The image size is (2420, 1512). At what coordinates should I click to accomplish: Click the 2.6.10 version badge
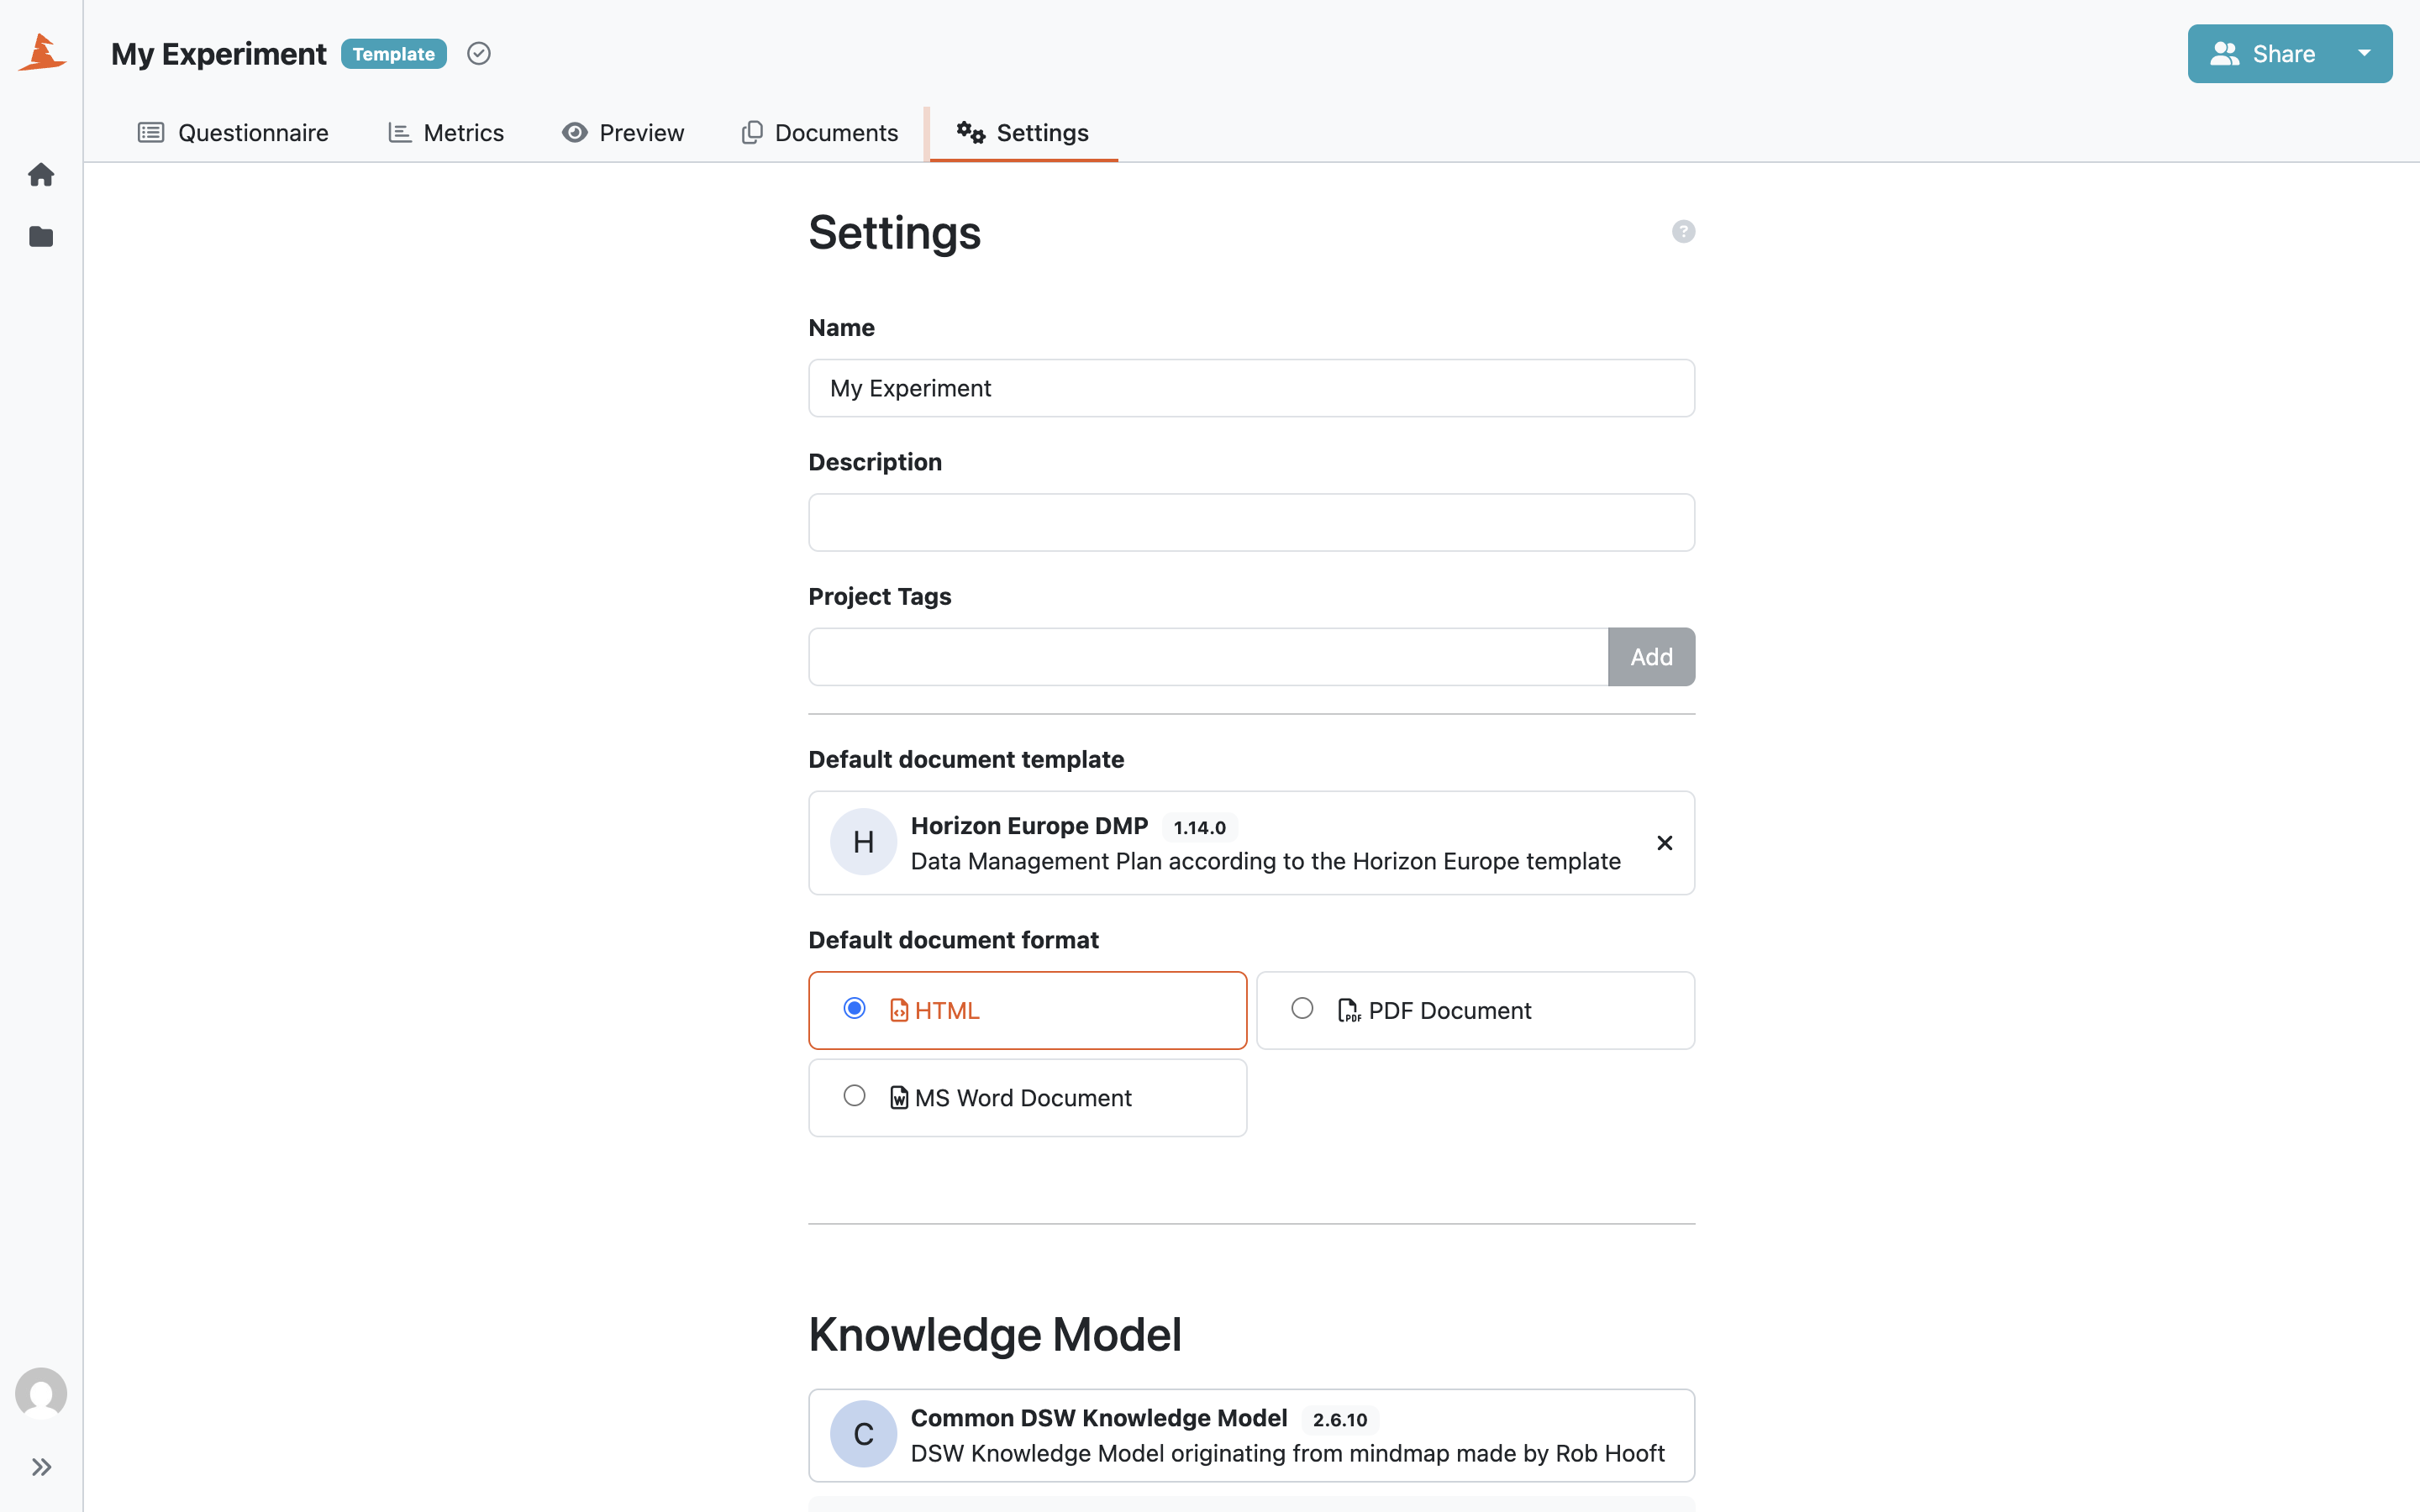point(1339,1419)
